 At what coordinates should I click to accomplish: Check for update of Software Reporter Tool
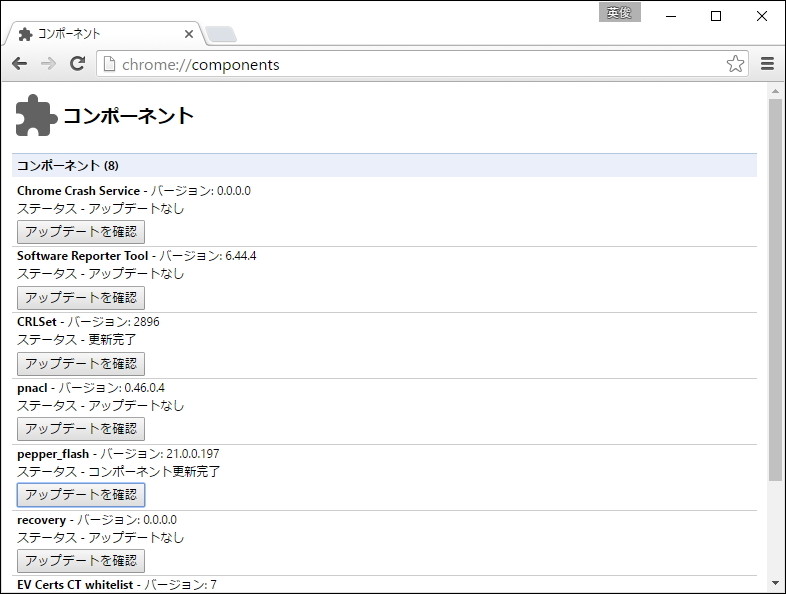pyautogui.click(x=81, y=298)
